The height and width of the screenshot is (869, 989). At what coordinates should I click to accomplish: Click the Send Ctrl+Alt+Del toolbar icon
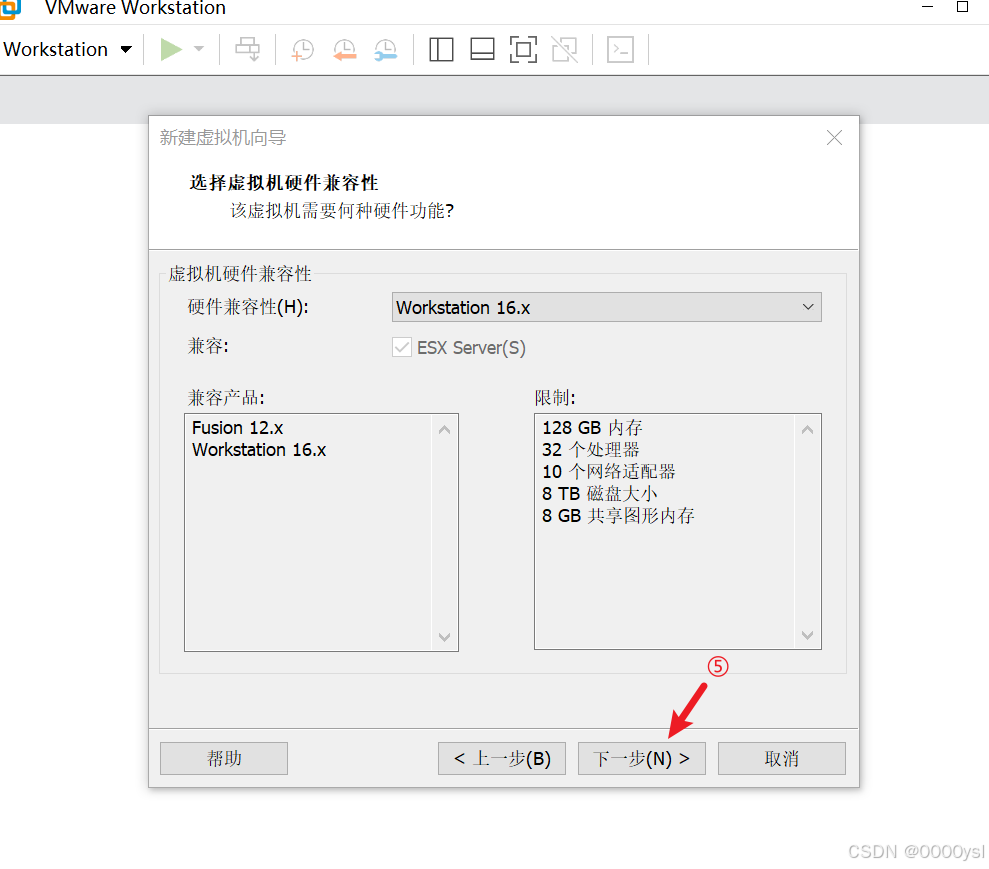pyautogui.click(x=247, y=49)
